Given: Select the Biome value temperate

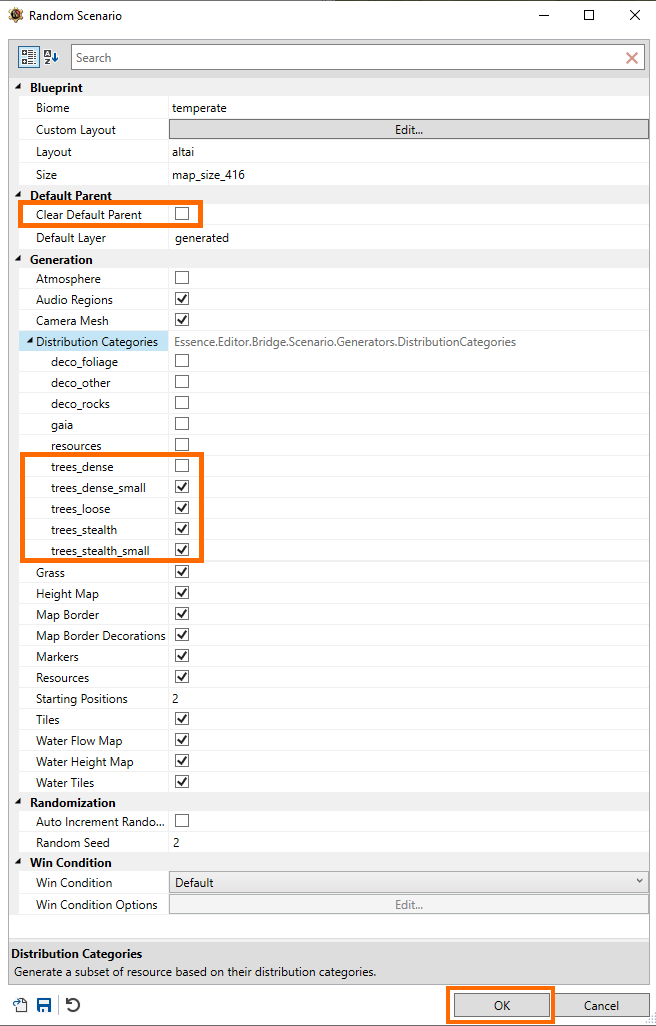Looking at the screenshot, I should click(x=199, y=108).
